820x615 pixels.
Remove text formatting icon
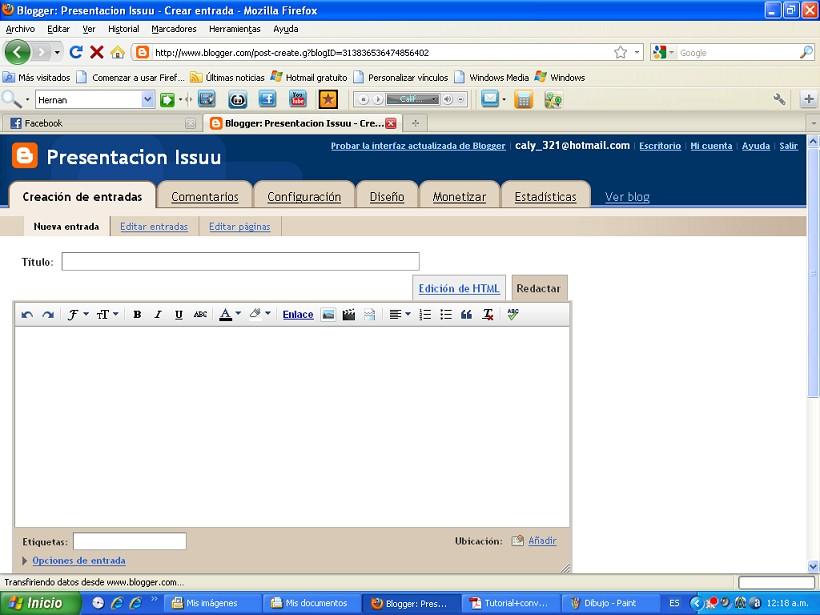(488, 314)
